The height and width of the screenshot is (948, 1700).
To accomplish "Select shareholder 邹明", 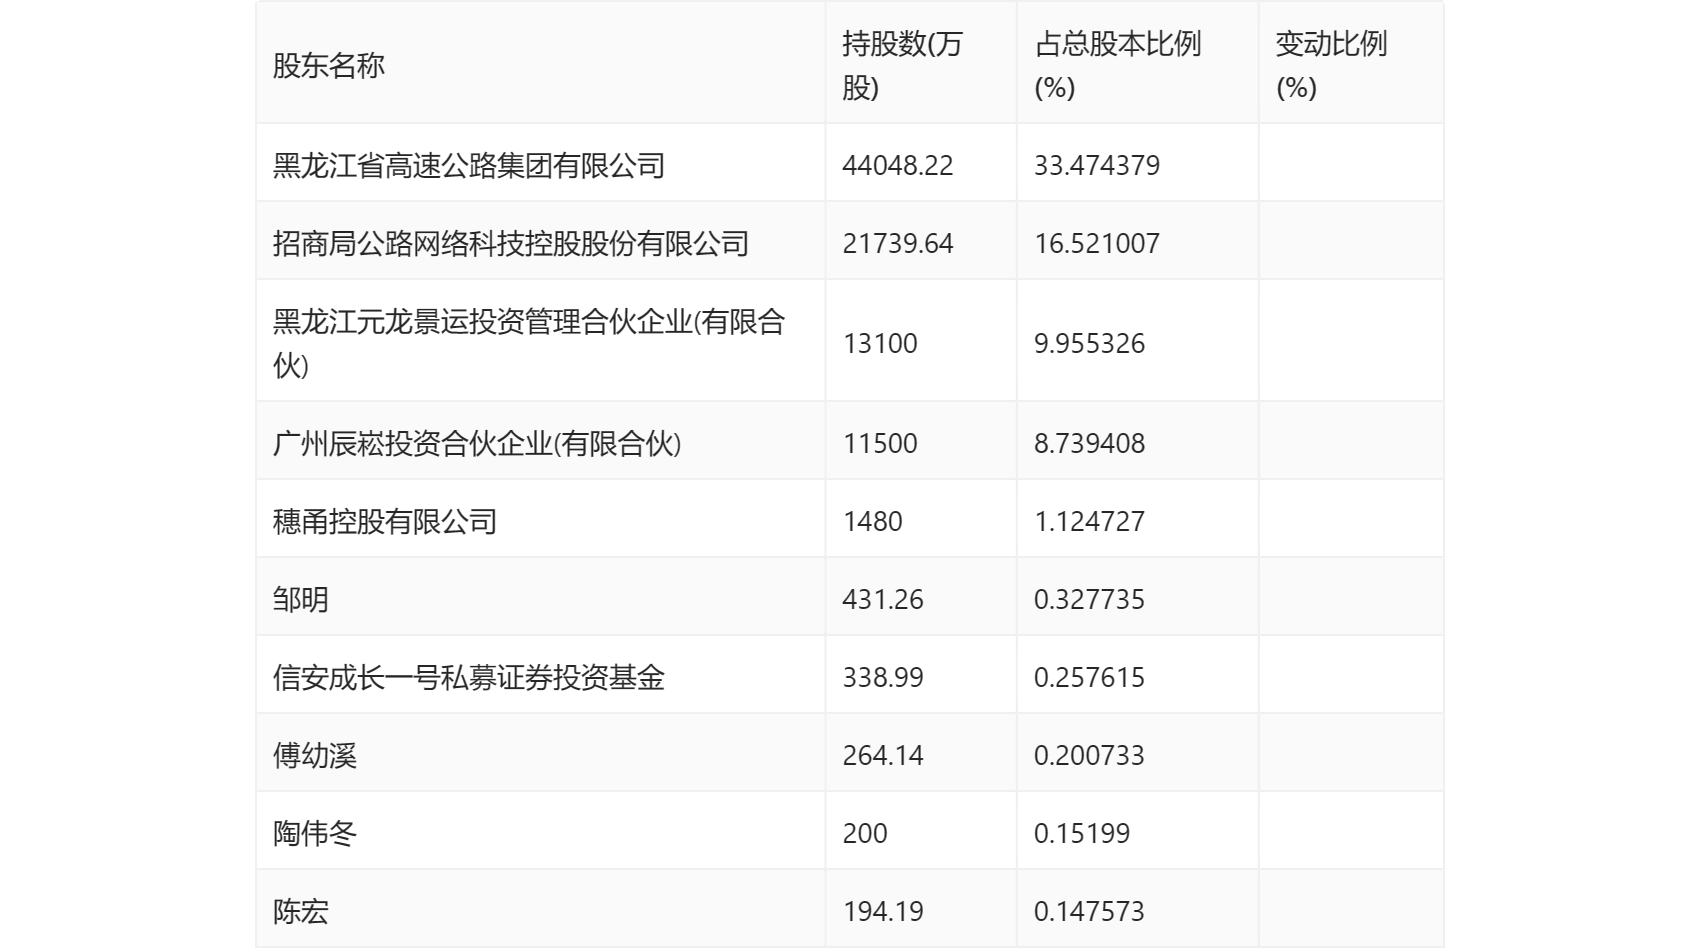I will [x=301, y=599].
